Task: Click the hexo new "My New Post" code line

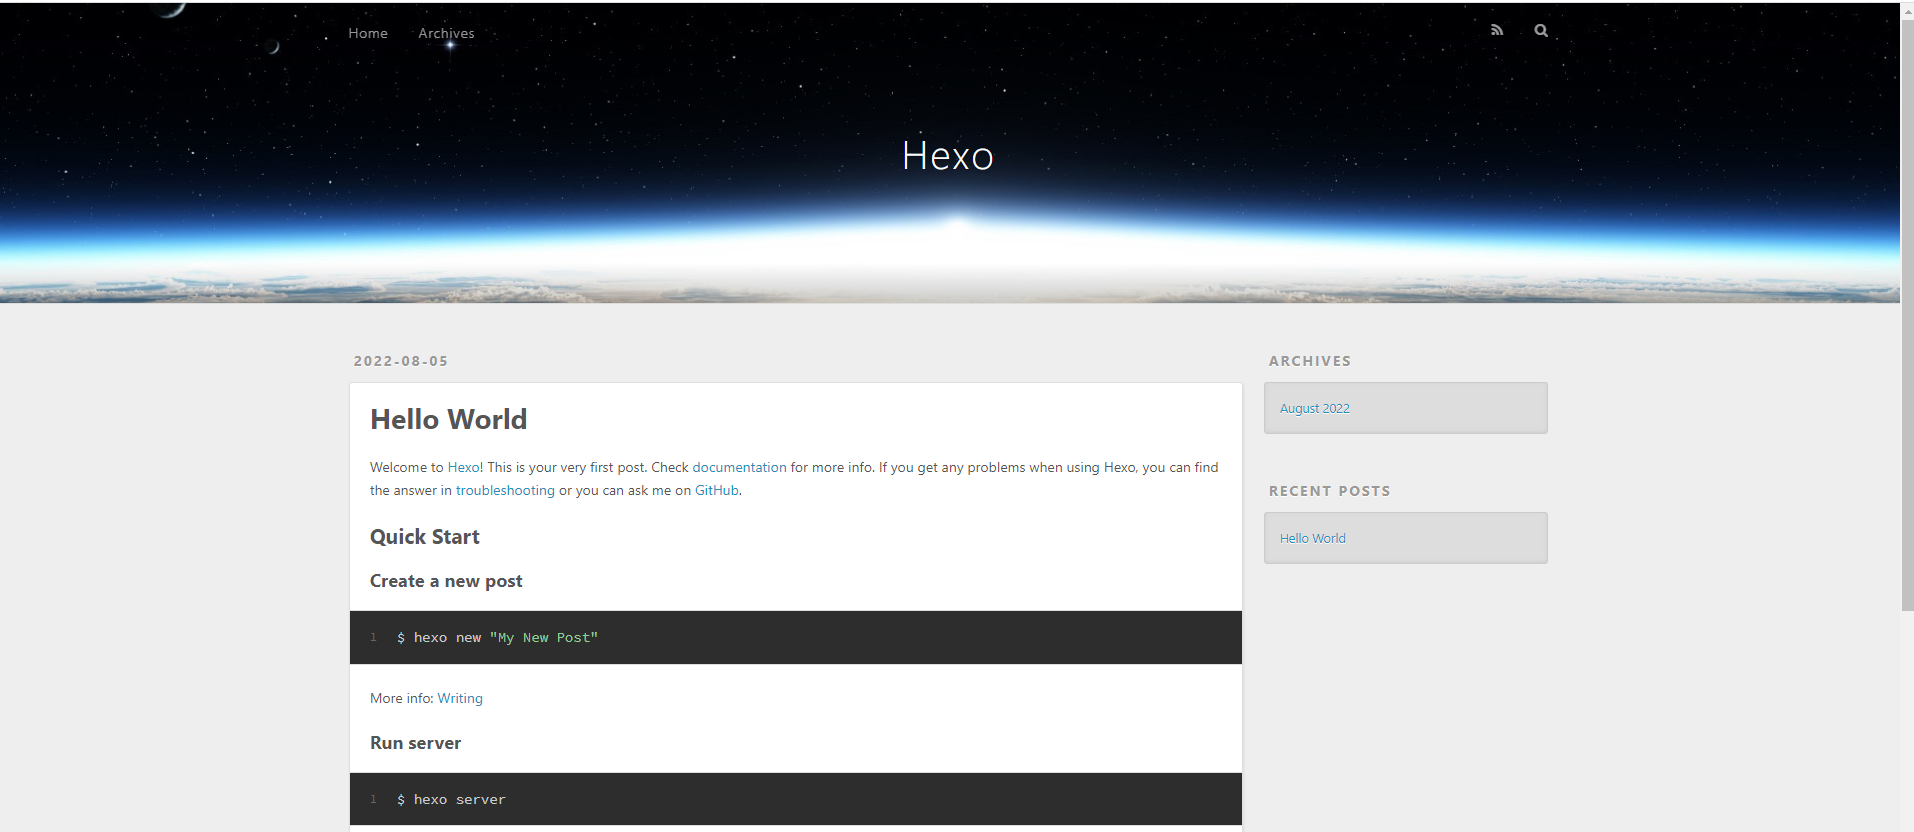Action: [x=497, y=638]
